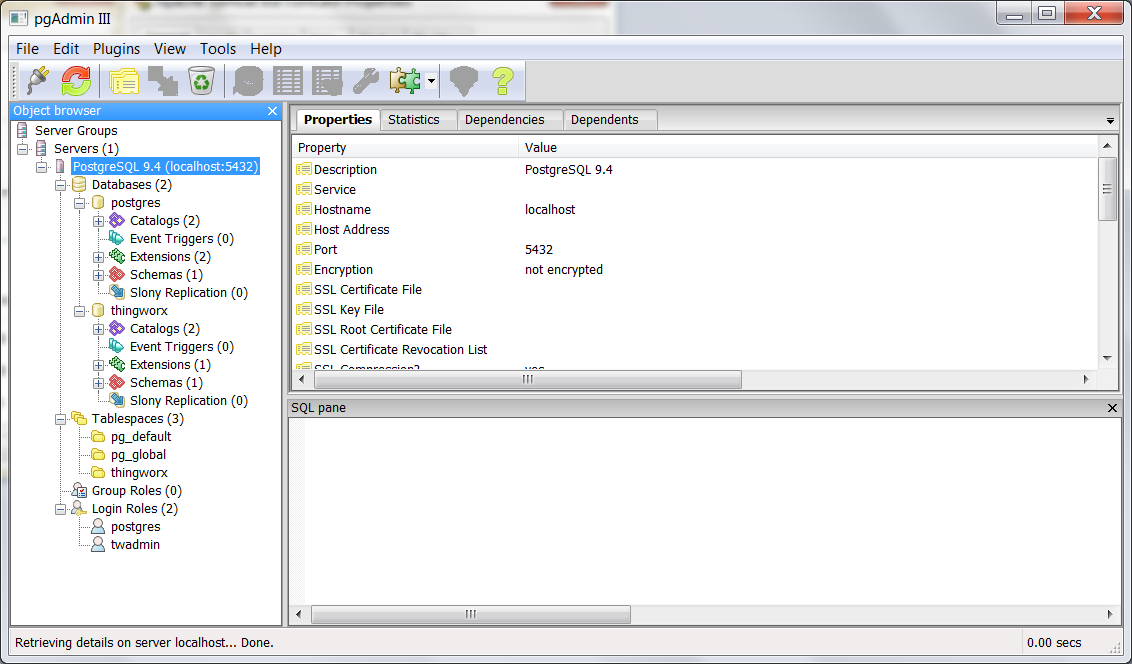Select the Hostname property row
Screen dimensions: 1132x664
[695, 210]
